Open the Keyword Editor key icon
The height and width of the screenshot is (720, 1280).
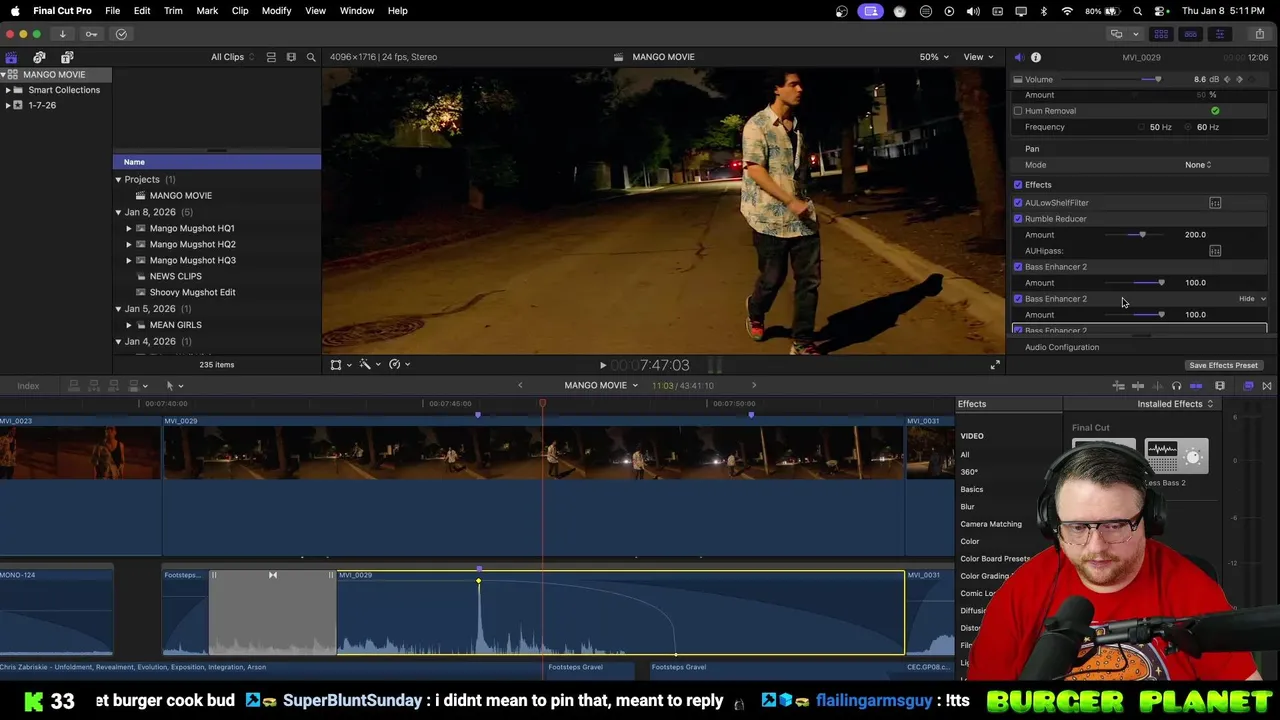(x=91, y=34)
